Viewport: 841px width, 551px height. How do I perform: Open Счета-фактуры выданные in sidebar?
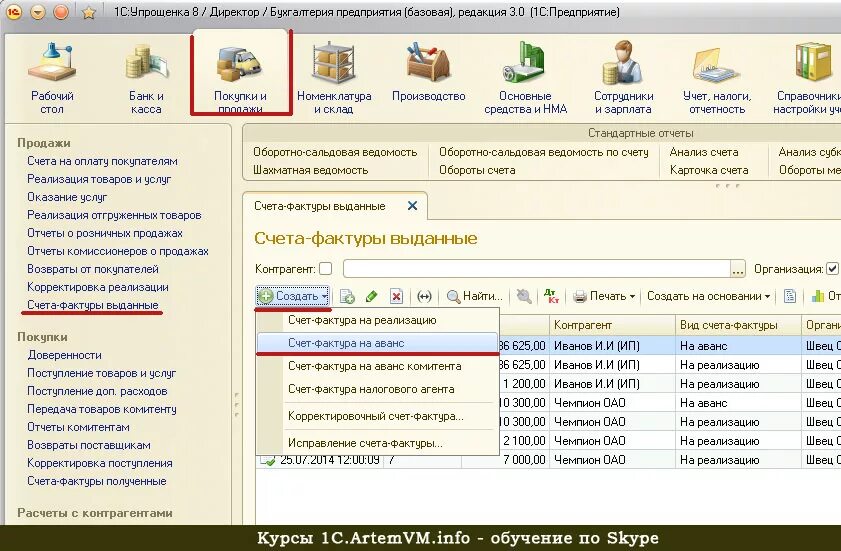tap(93, 305)
